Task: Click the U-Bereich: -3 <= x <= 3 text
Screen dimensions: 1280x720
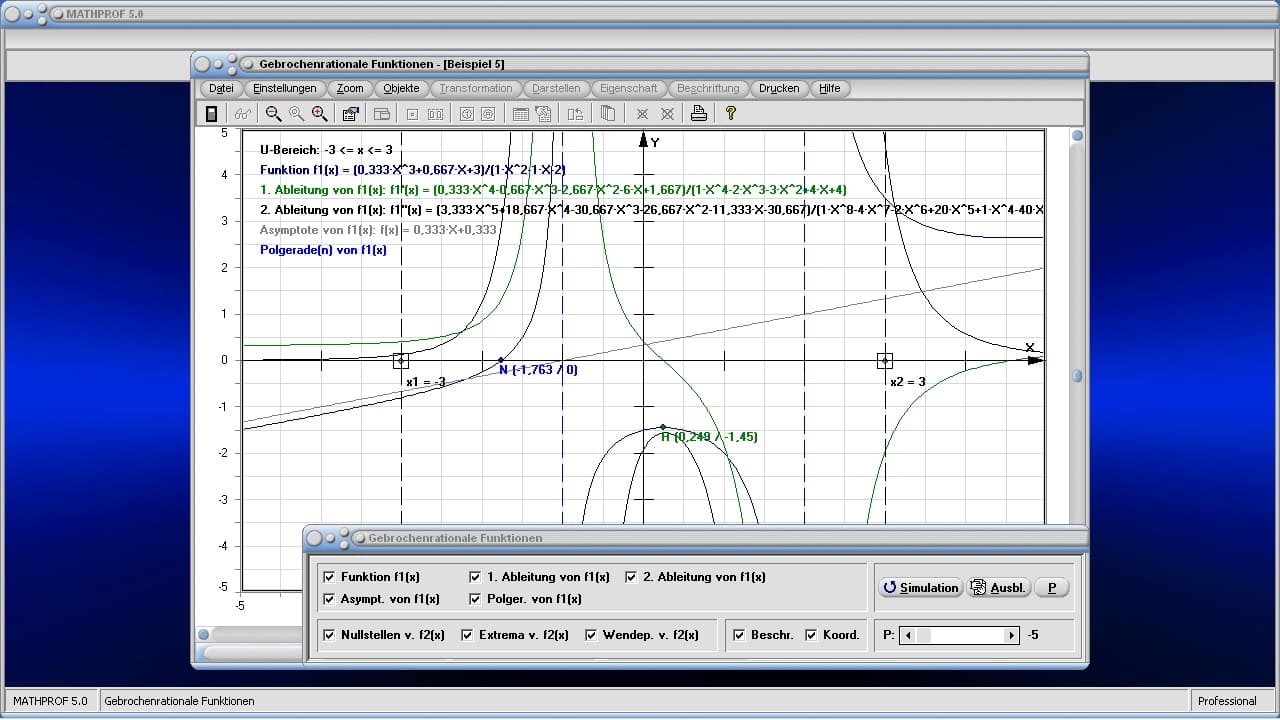Action: click(326, 150)
